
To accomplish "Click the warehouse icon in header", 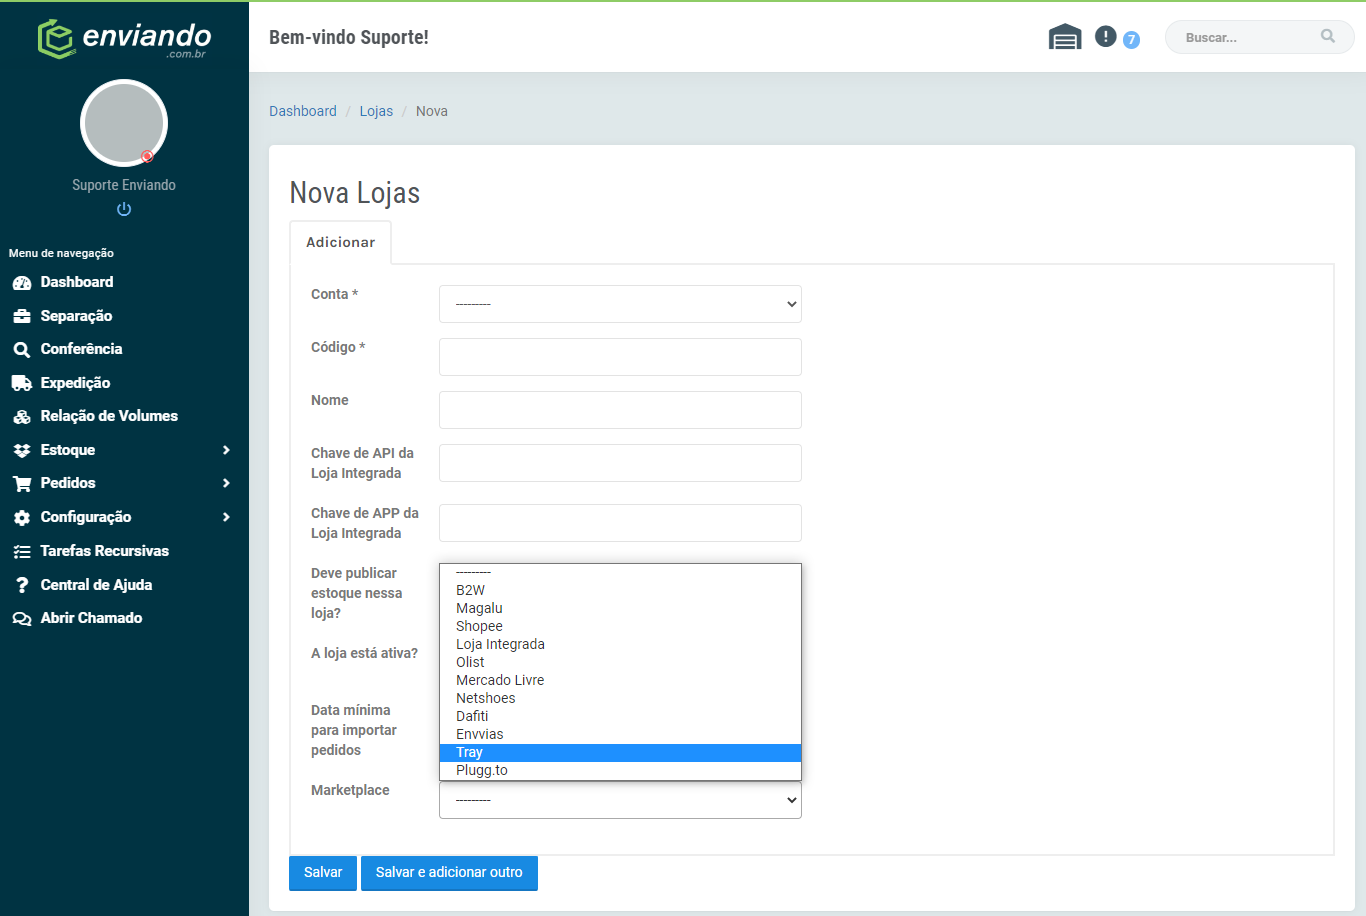I will click(x=1064, y=37).
